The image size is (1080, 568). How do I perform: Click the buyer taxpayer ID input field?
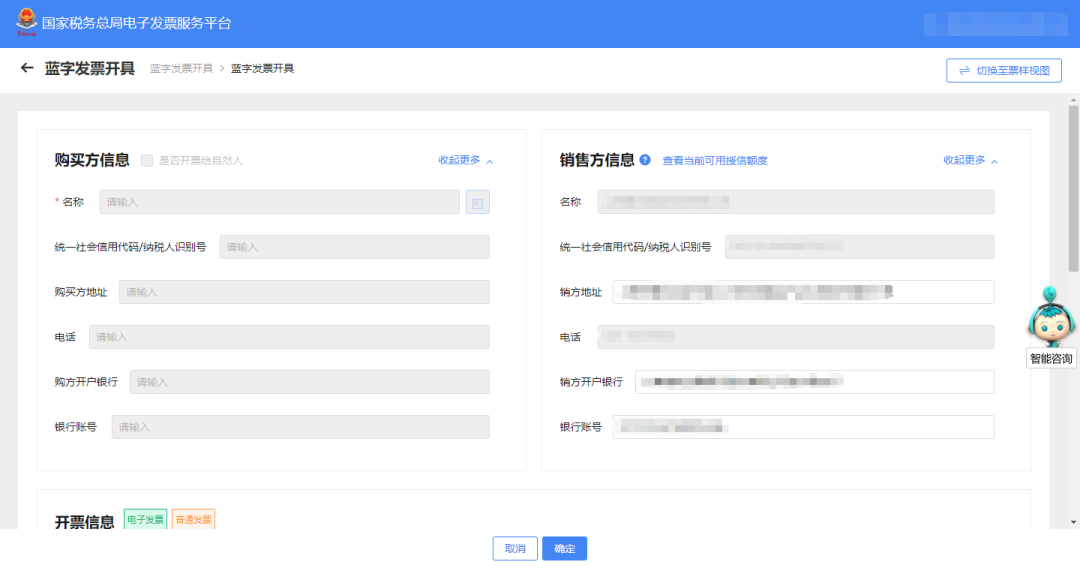click(x=354, y=247)
